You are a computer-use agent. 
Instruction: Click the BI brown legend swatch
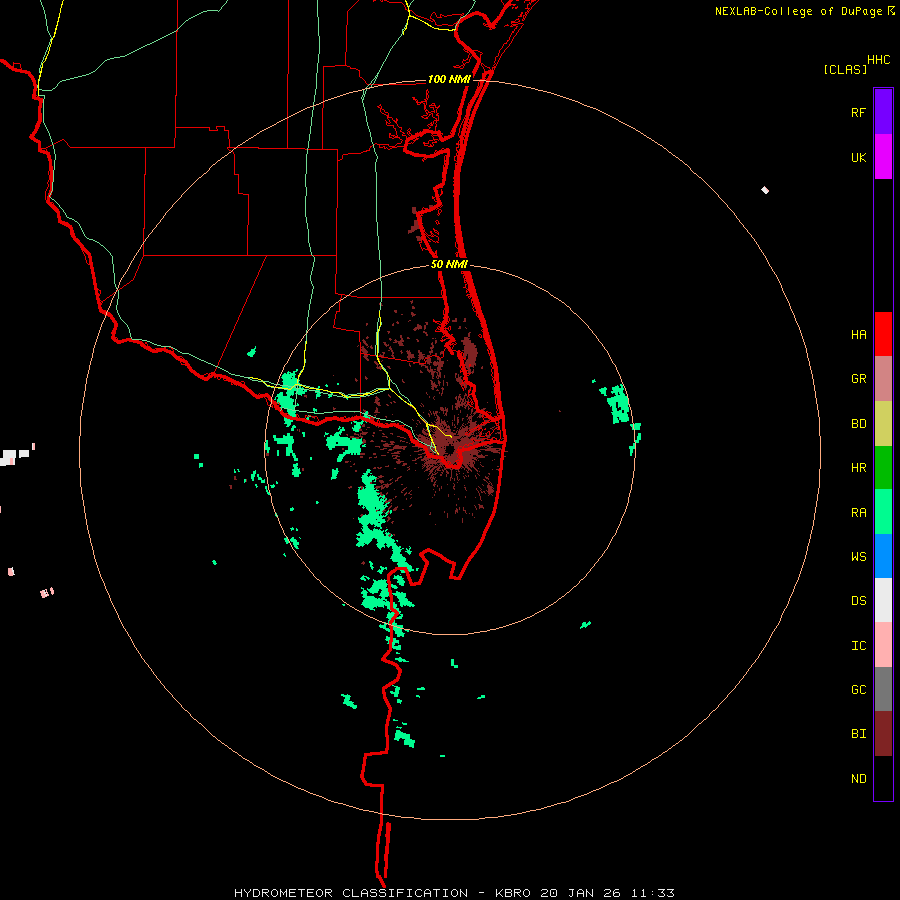point(883,734)
